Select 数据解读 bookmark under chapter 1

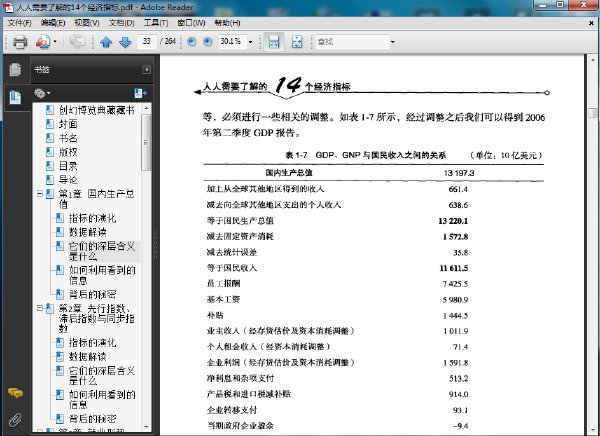pyautogui.click(x=88, y=232)
